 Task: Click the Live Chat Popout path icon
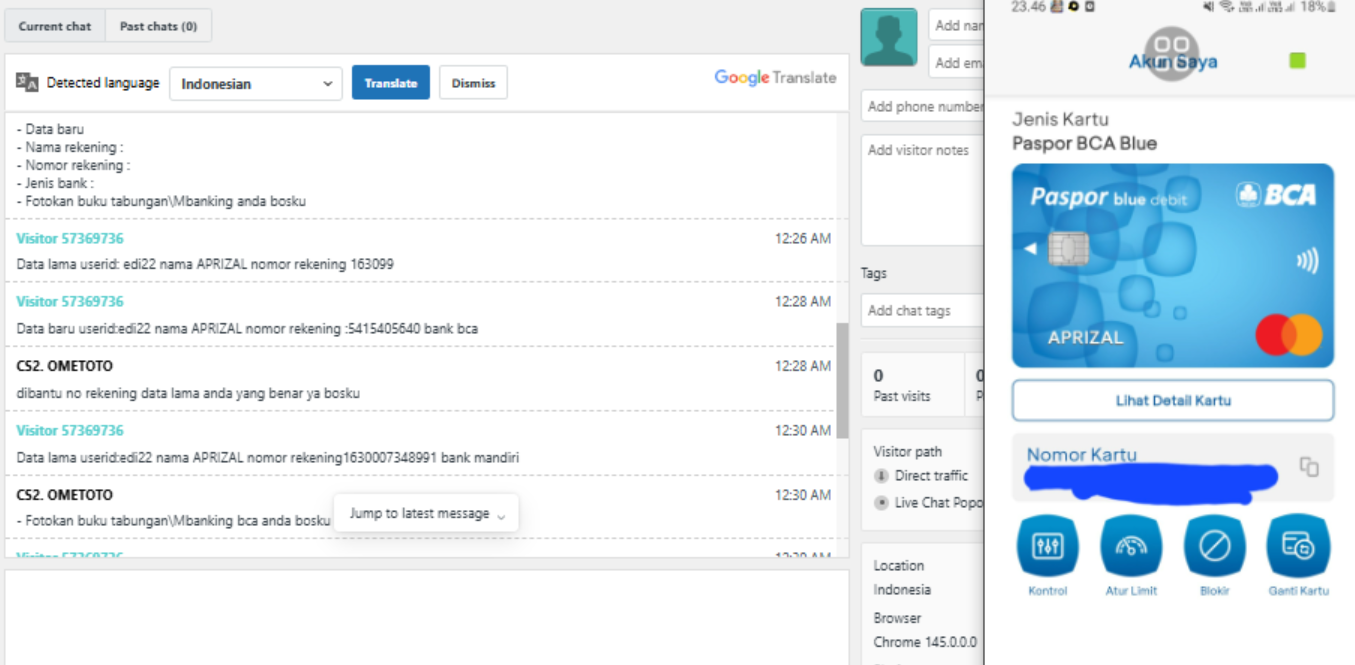881,503
